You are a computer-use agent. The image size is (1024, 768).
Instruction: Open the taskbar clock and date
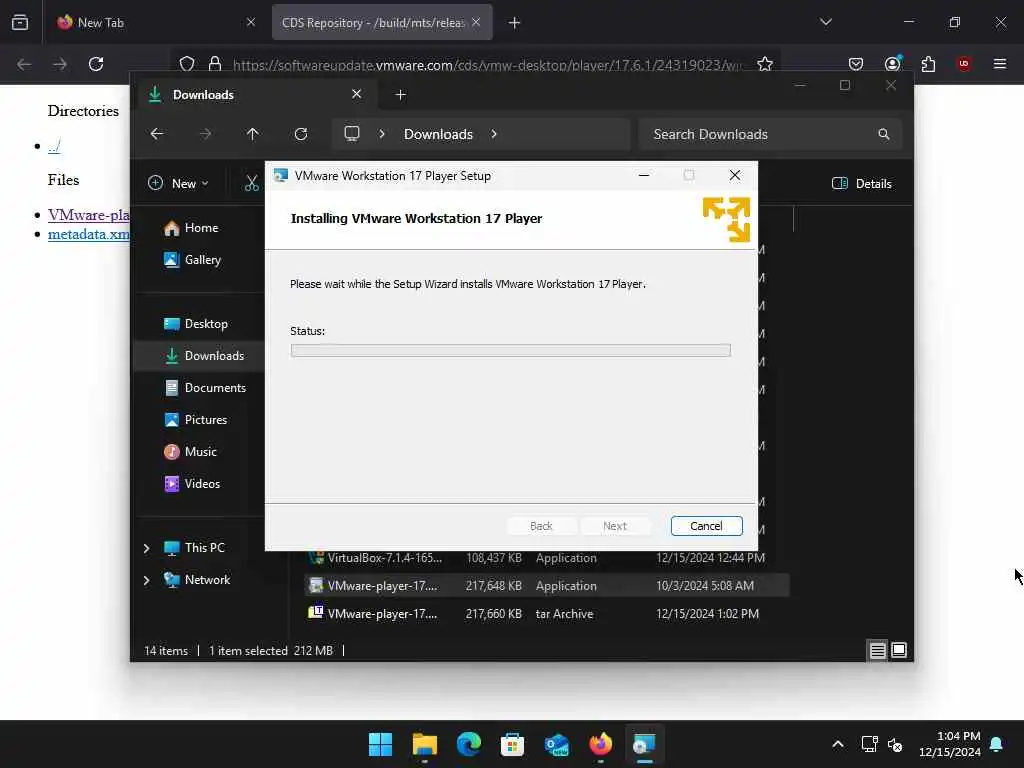(950, 744)
